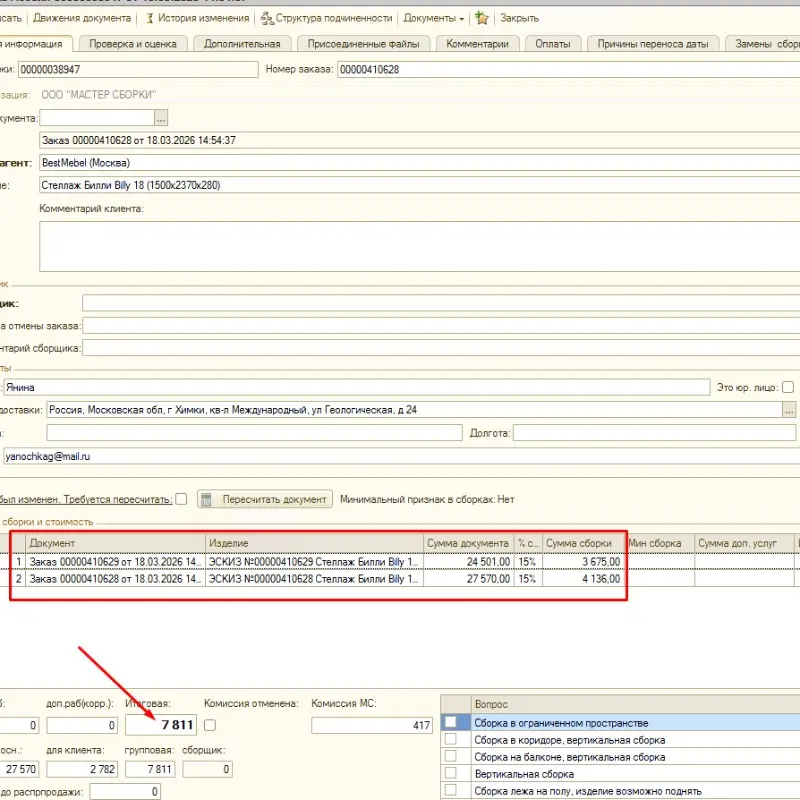
Task: Enable the 'Требуется пересчитать' checkbox
Action: click(x=181, y=499)
